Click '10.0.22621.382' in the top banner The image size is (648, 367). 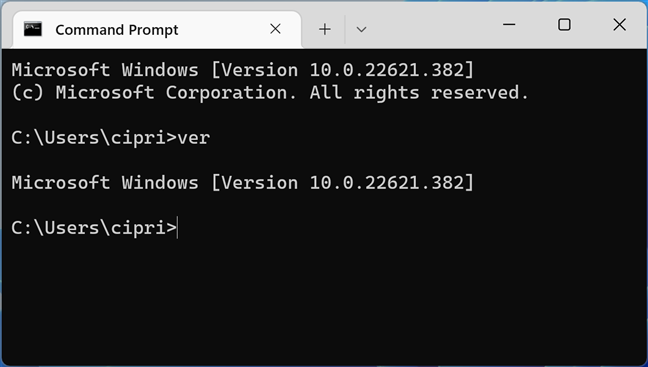(x=386, y=70)
